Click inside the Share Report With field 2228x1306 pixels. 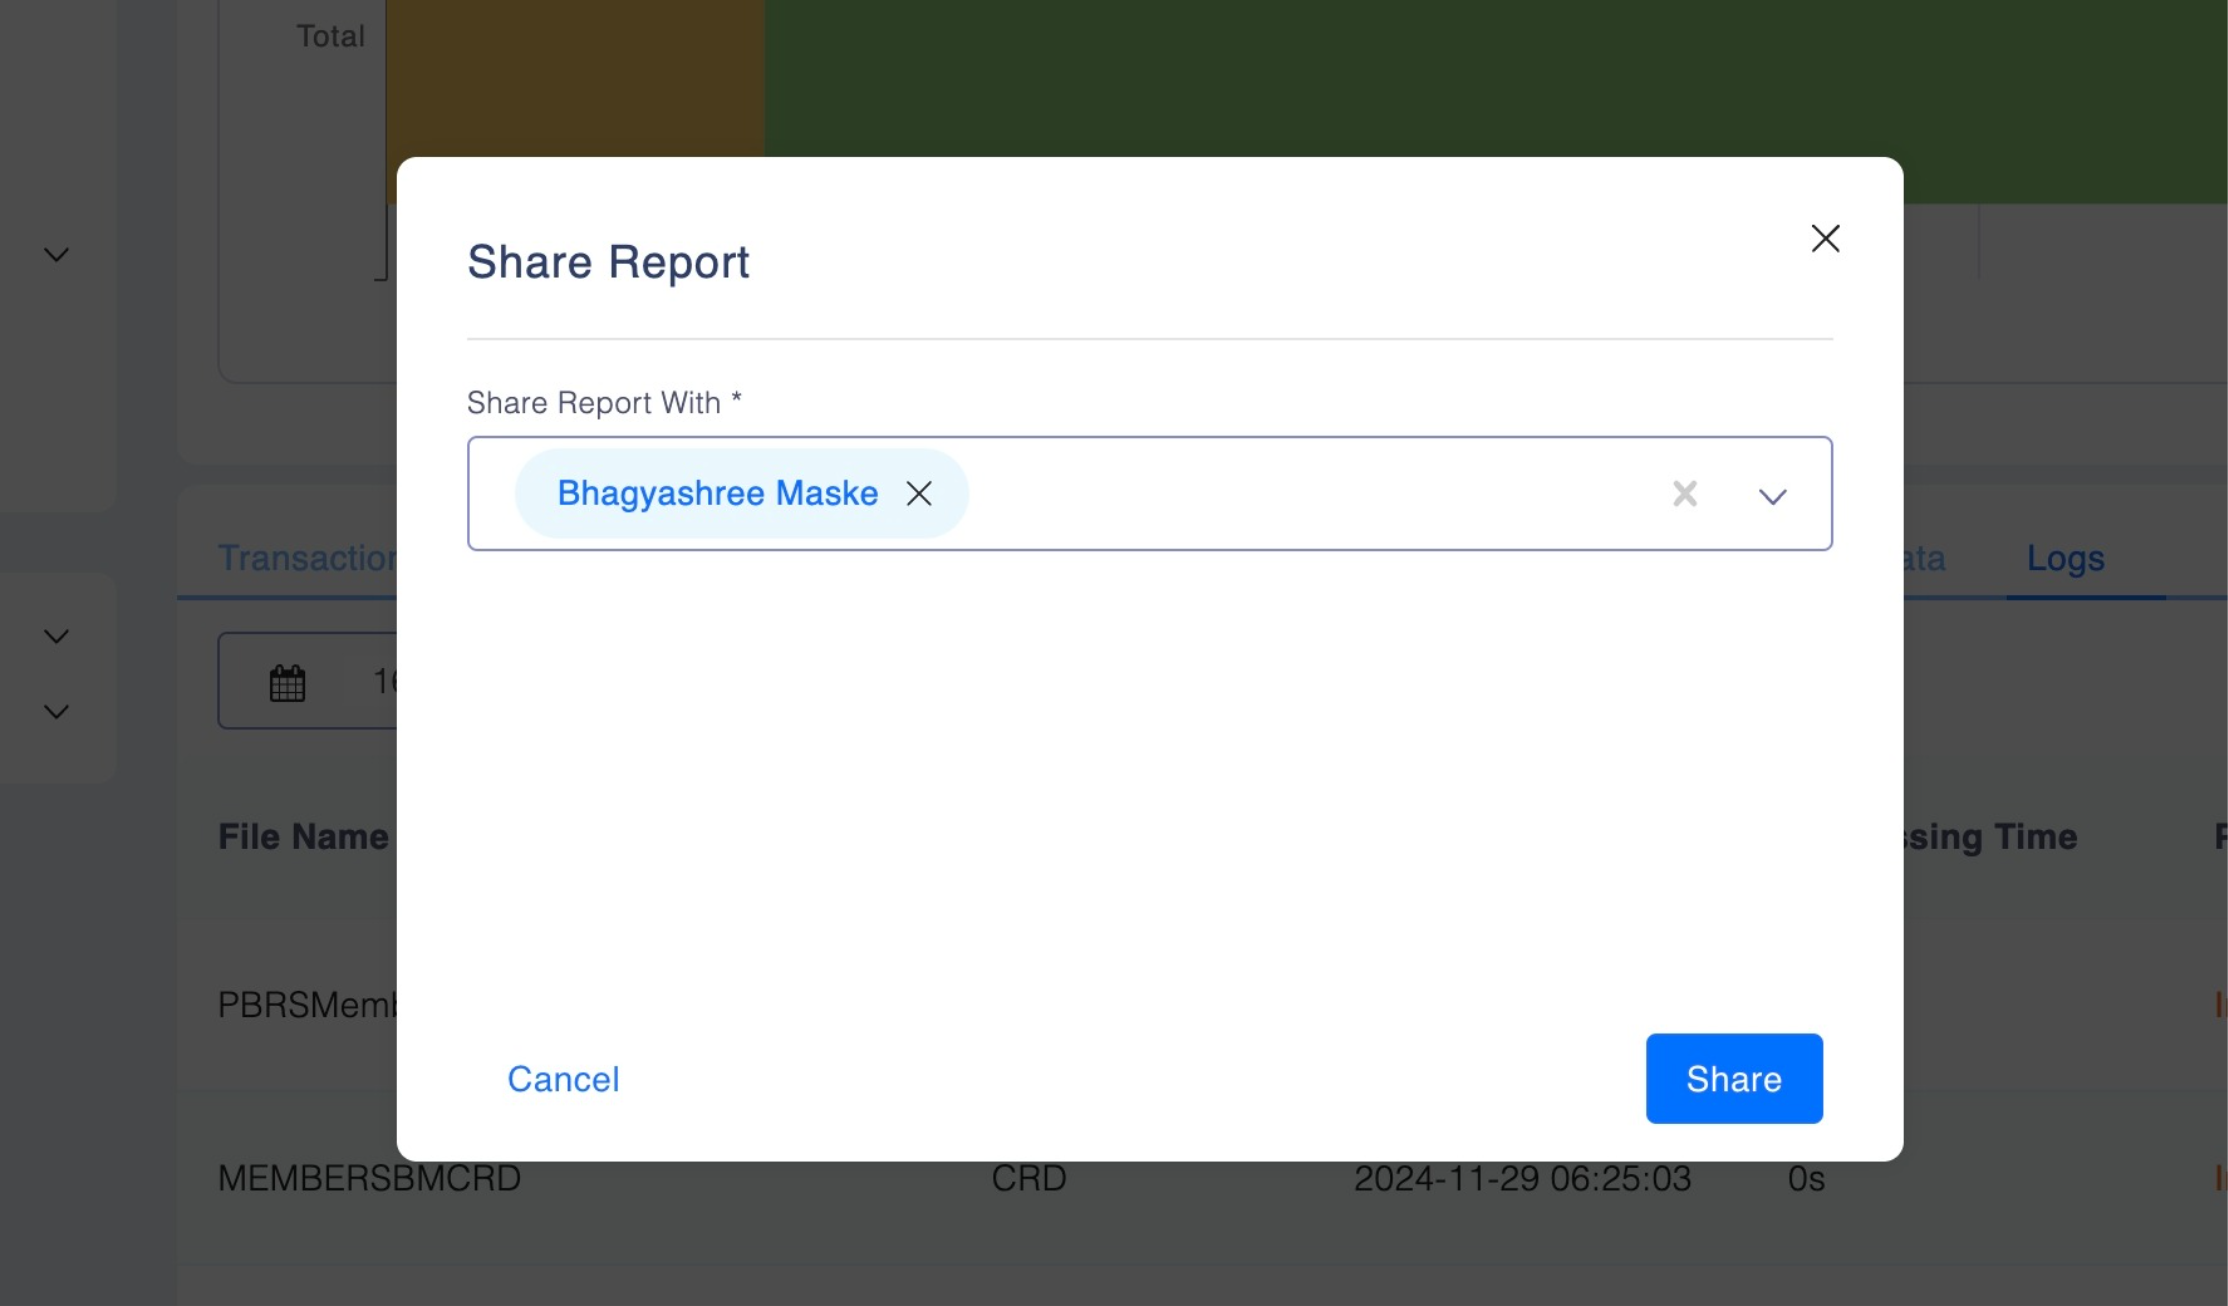[x=1300, y=493]
